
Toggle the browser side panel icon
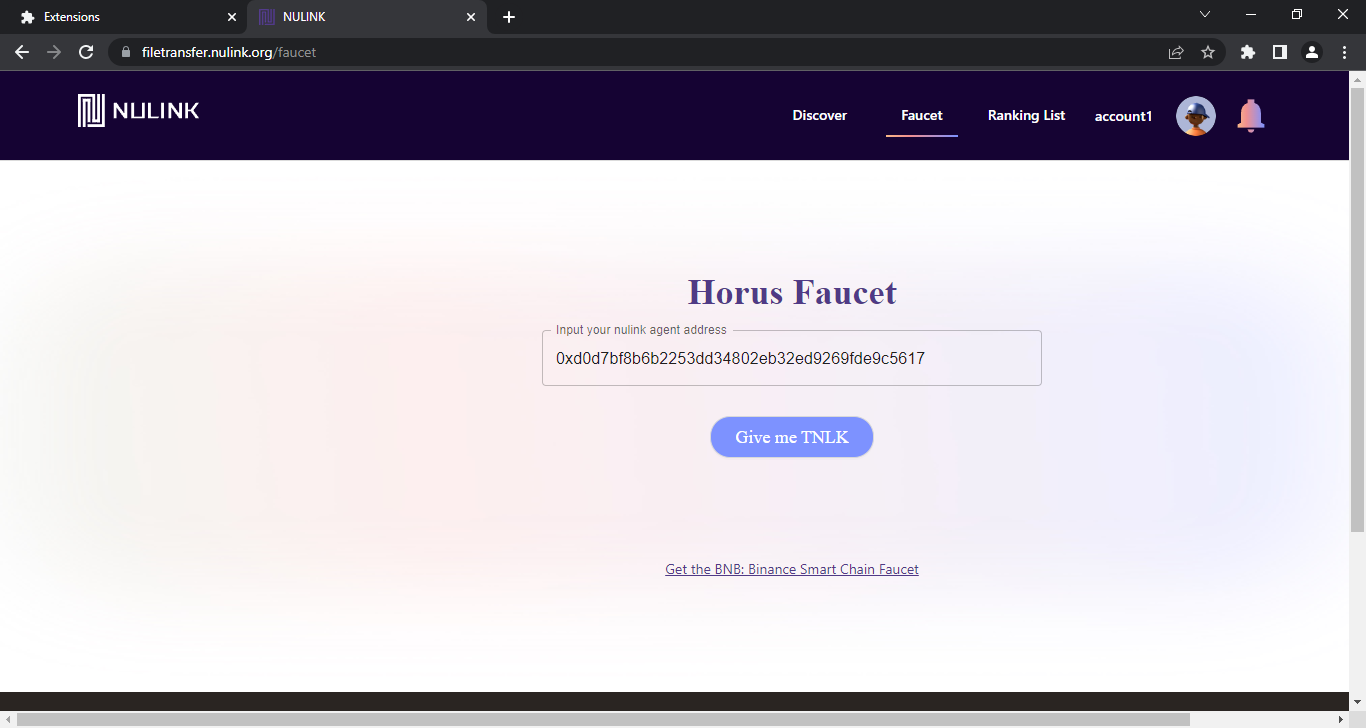(x=1279, y=52)
